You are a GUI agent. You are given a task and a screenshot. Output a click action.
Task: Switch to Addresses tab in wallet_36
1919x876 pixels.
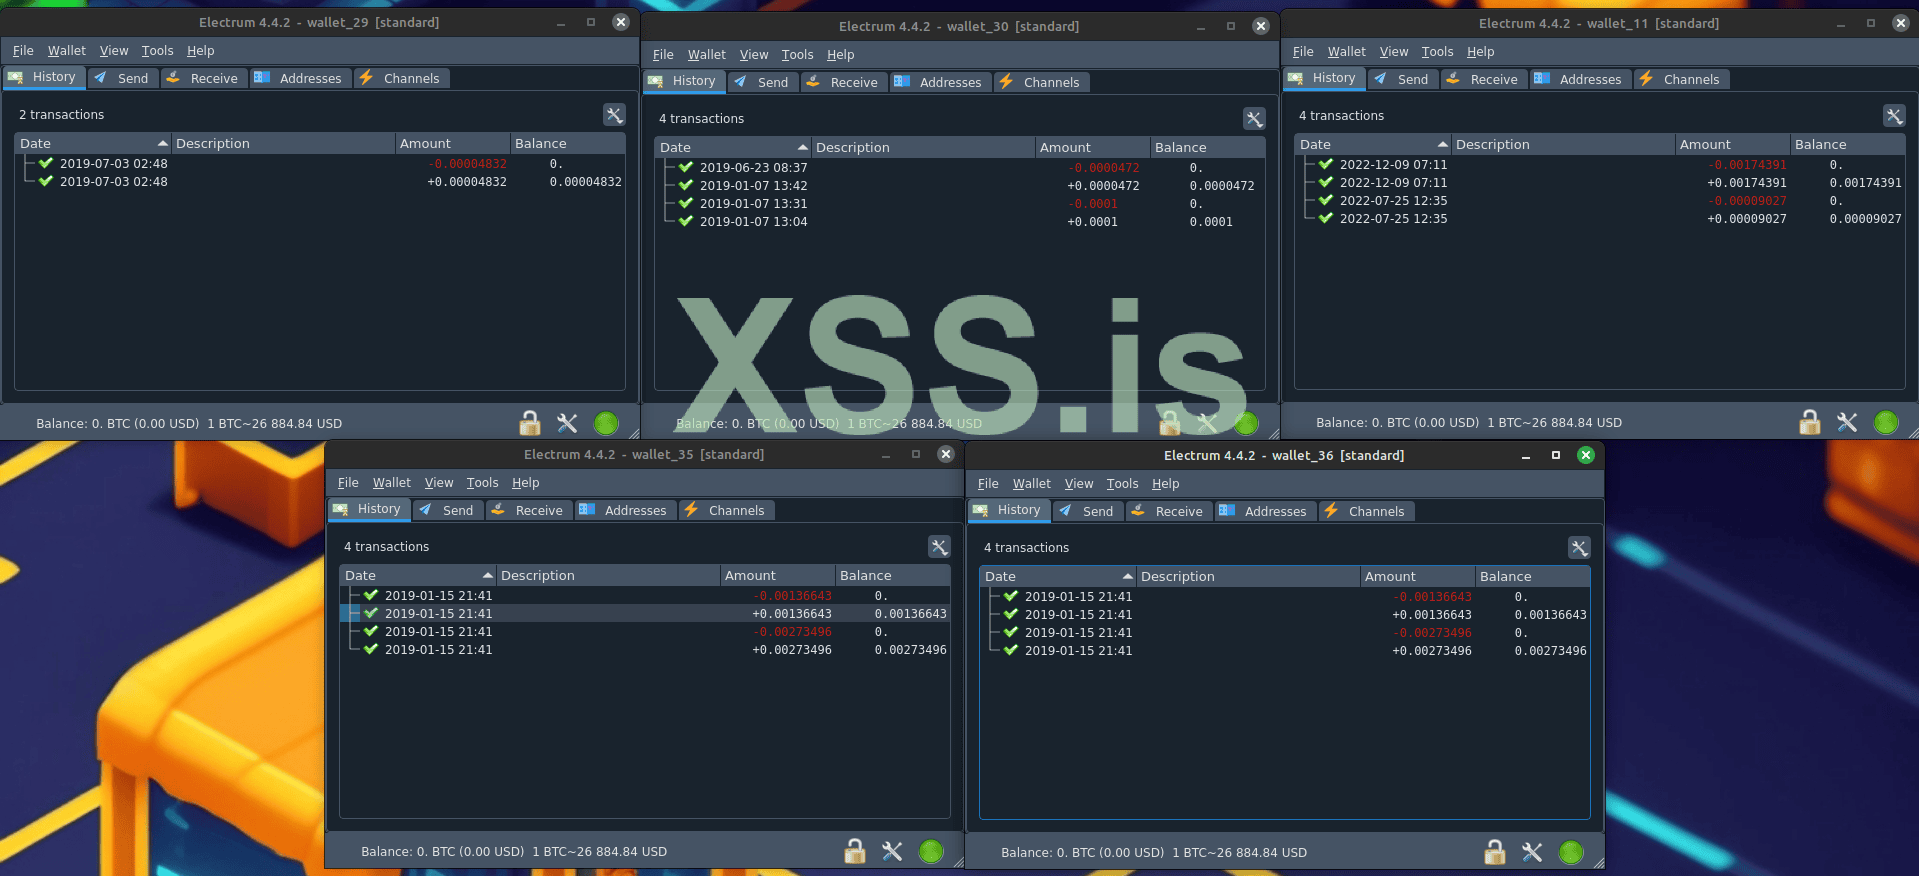tap(1265, 511)
